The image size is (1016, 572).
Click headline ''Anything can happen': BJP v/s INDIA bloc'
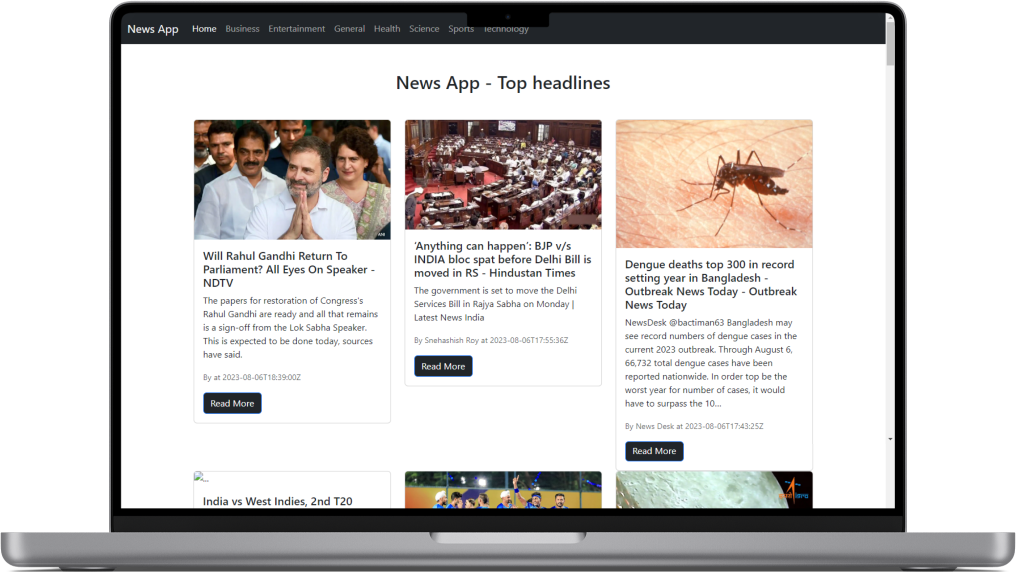[503, 259]
